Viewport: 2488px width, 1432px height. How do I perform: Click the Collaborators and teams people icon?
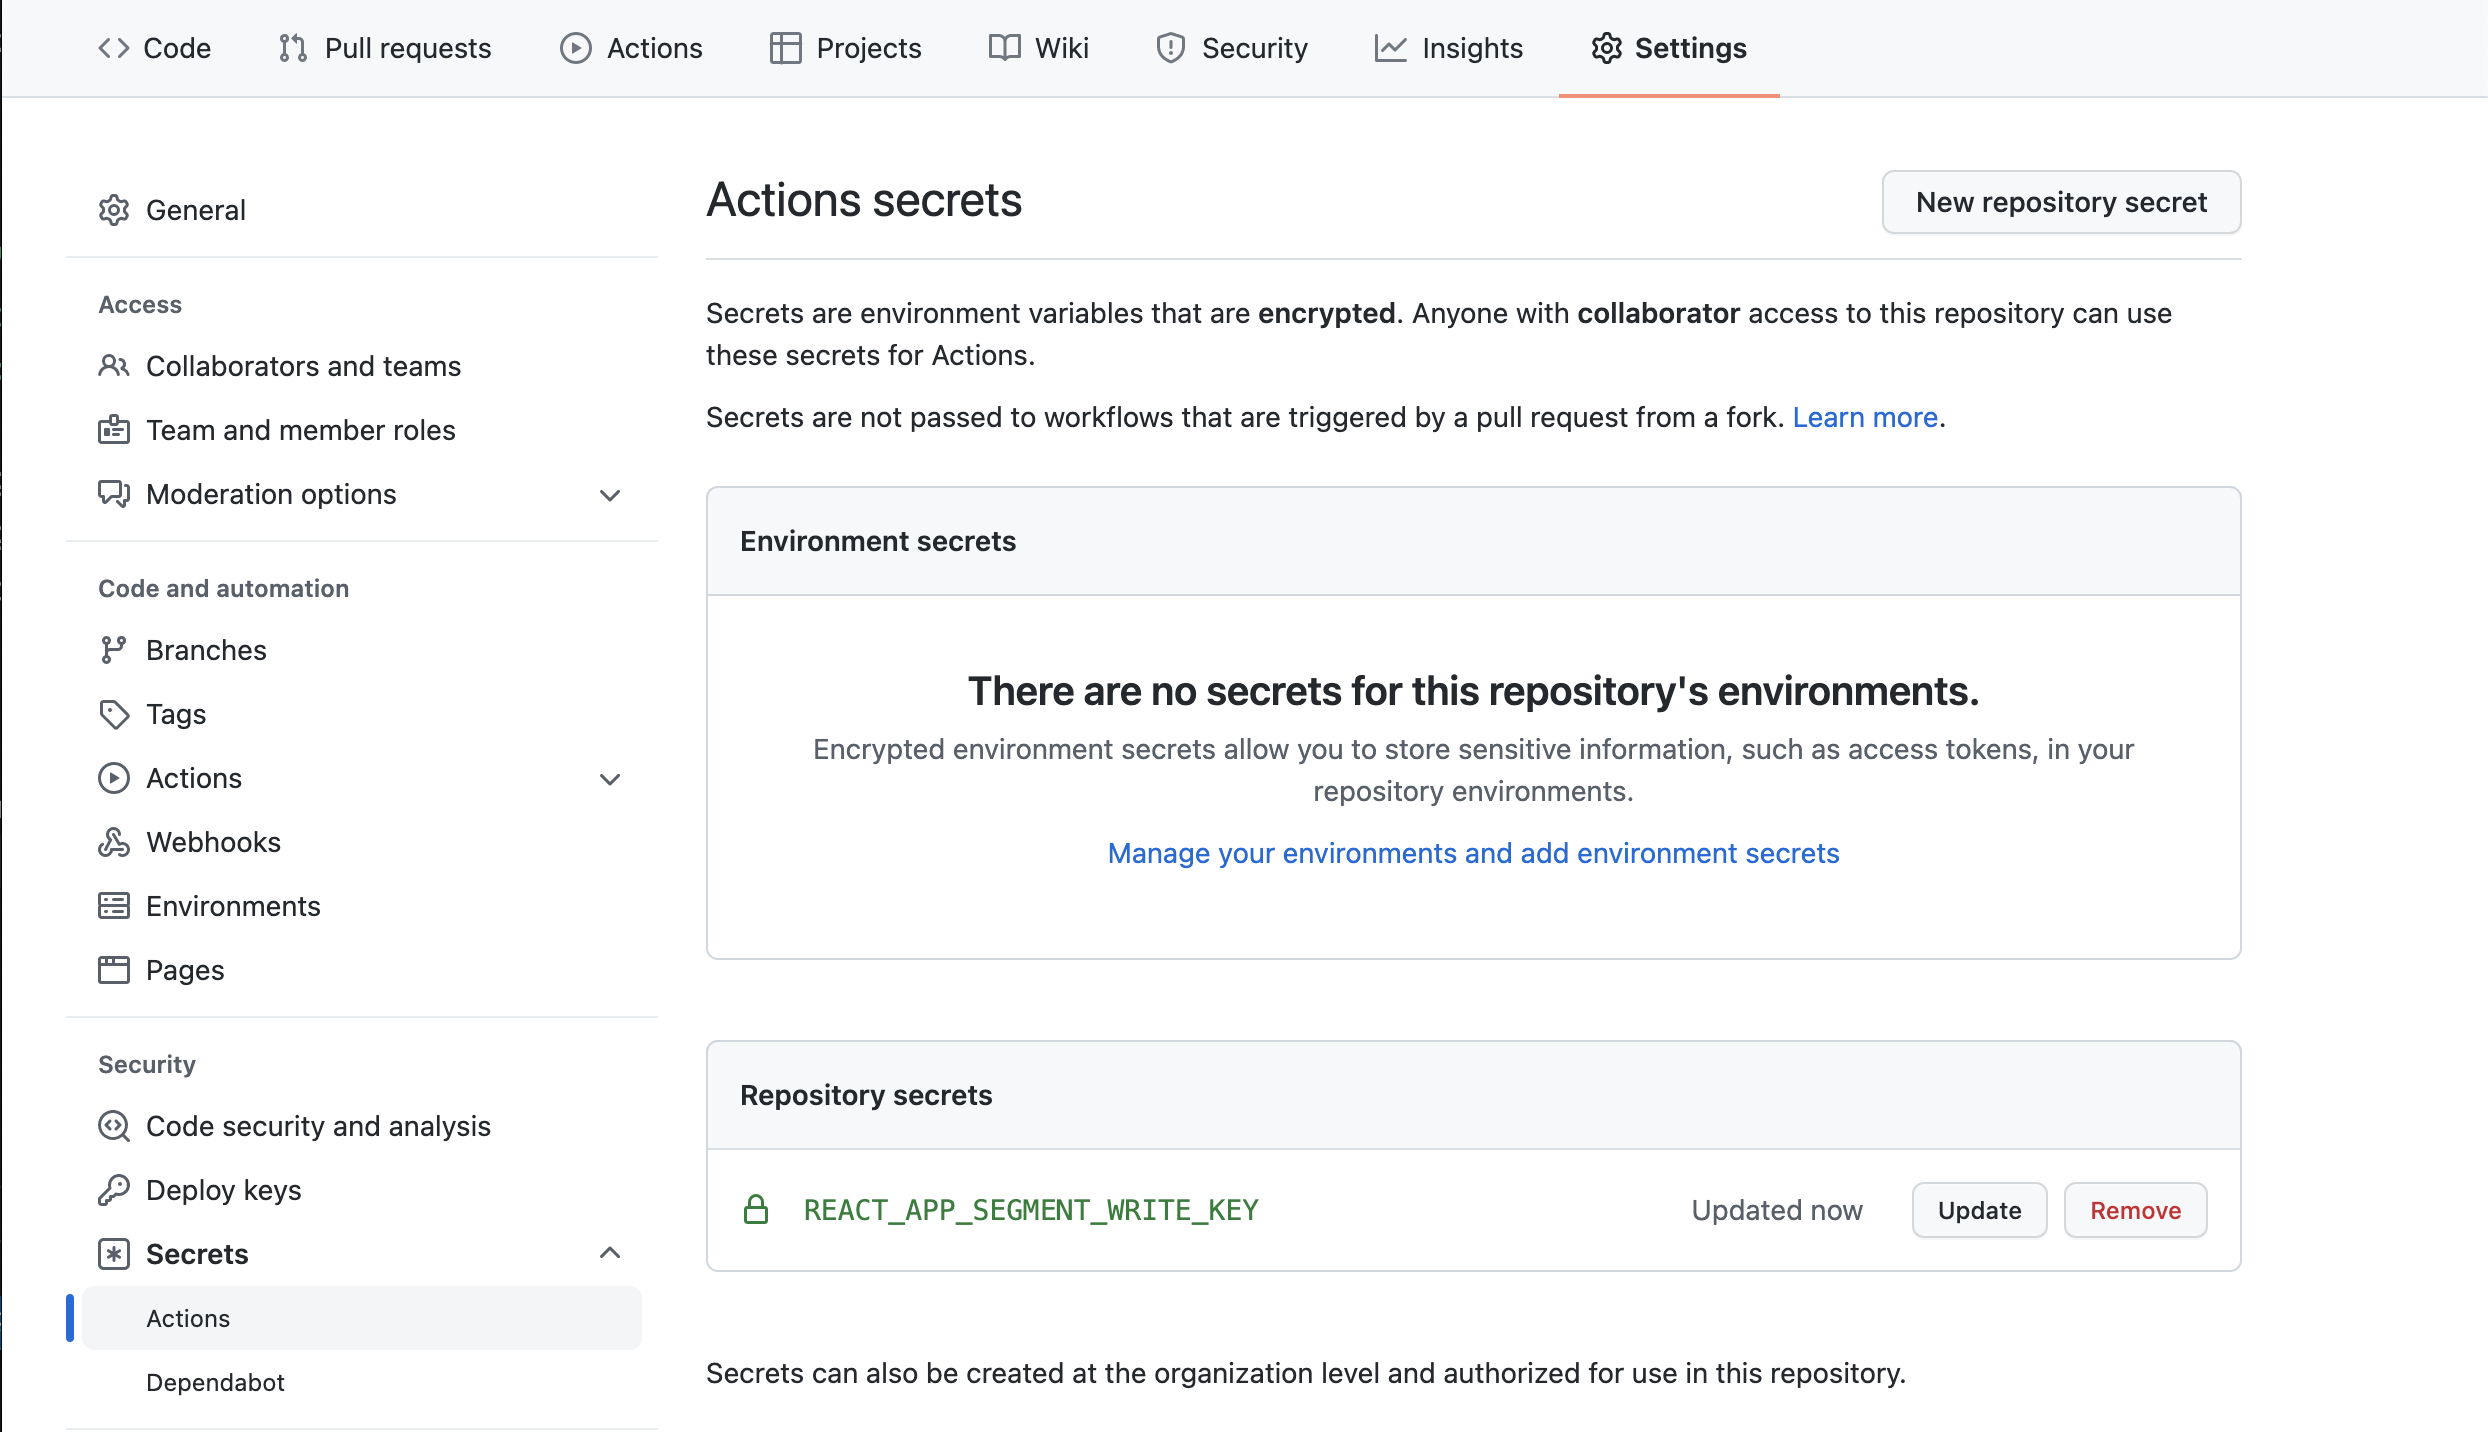click(114, 366)
